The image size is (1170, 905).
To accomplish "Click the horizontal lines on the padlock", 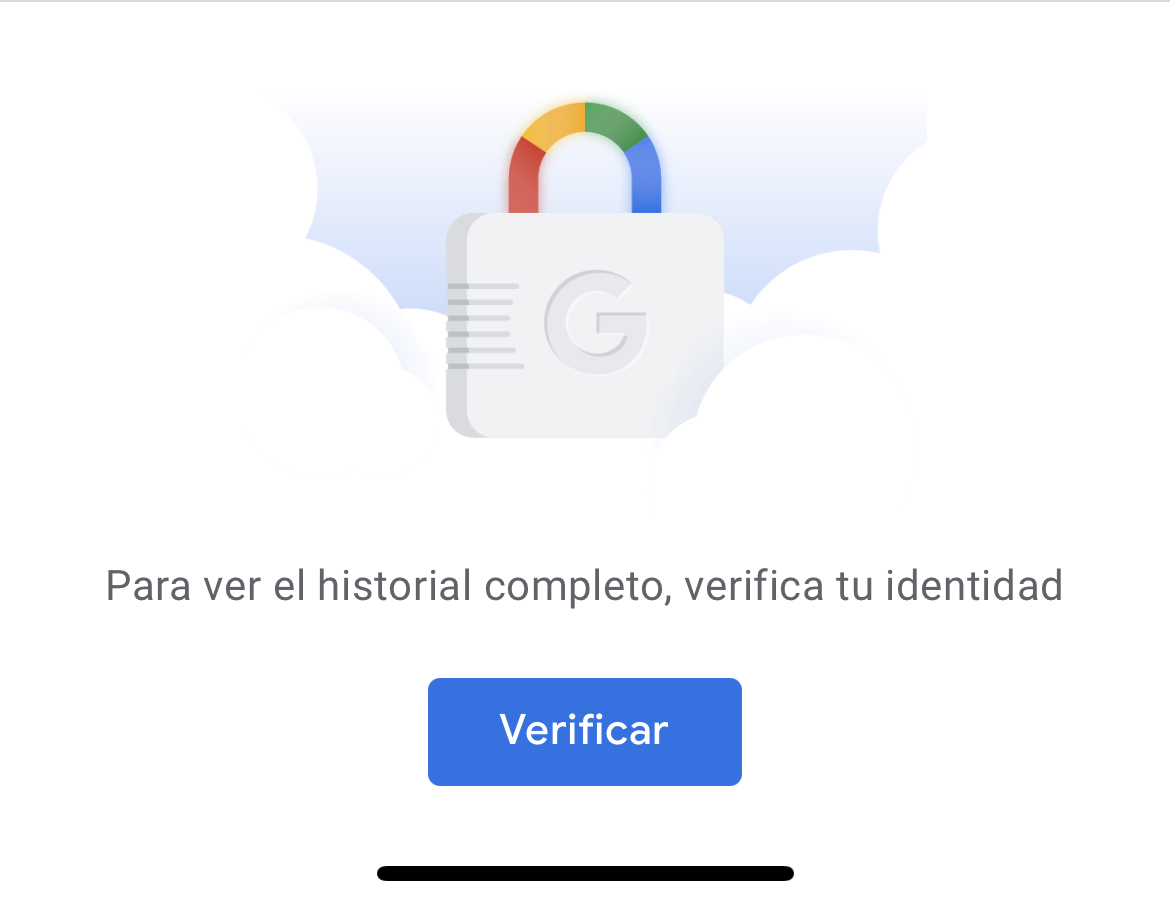I will 484,326.
